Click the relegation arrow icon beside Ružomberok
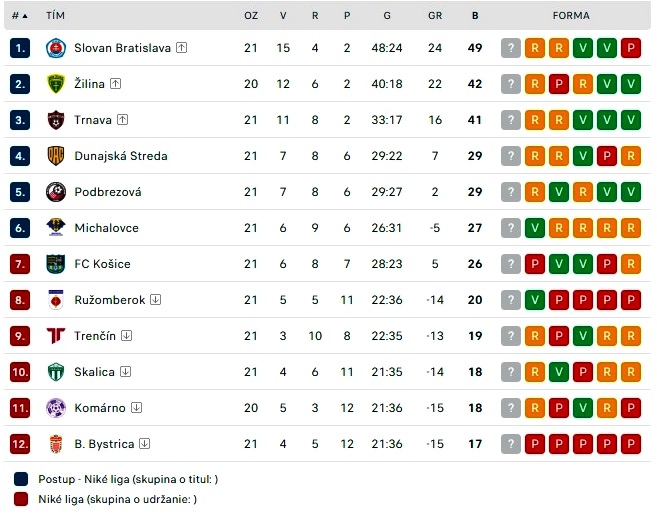The image size is (657, 515). [x=155, y=300]
